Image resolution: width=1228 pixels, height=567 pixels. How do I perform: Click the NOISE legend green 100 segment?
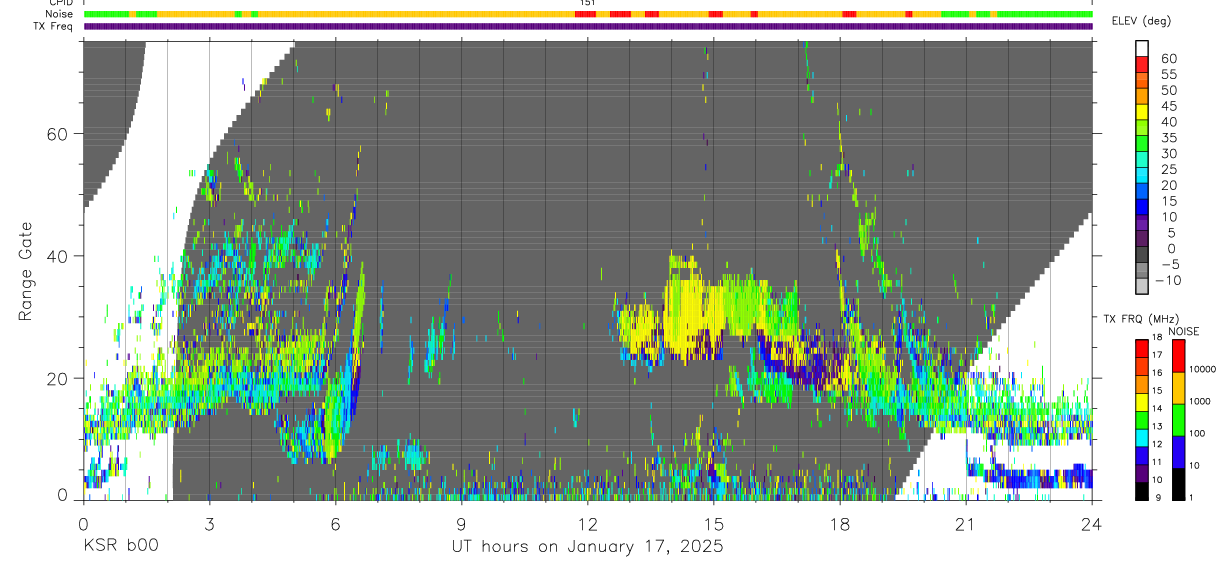(x=1179, y=420)
